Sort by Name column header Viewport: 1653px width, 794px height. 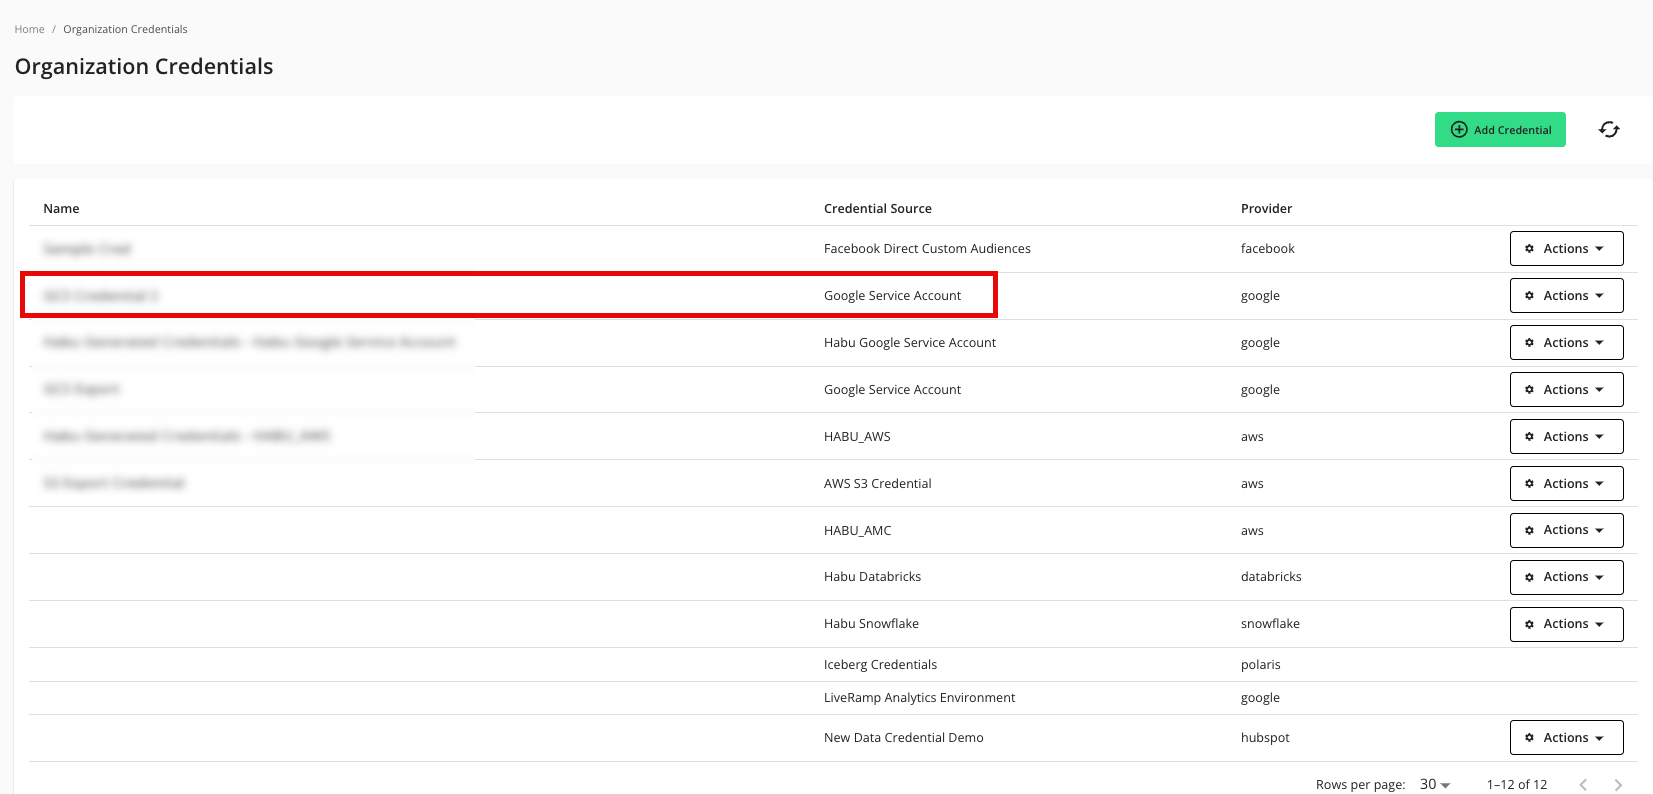click(x=61, y=209)
